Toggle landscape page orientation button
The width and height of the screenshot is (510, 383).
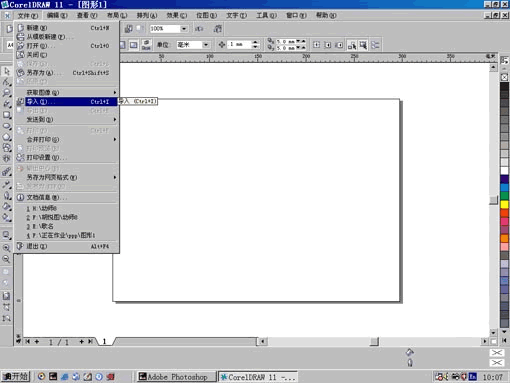tap(134, 45)
